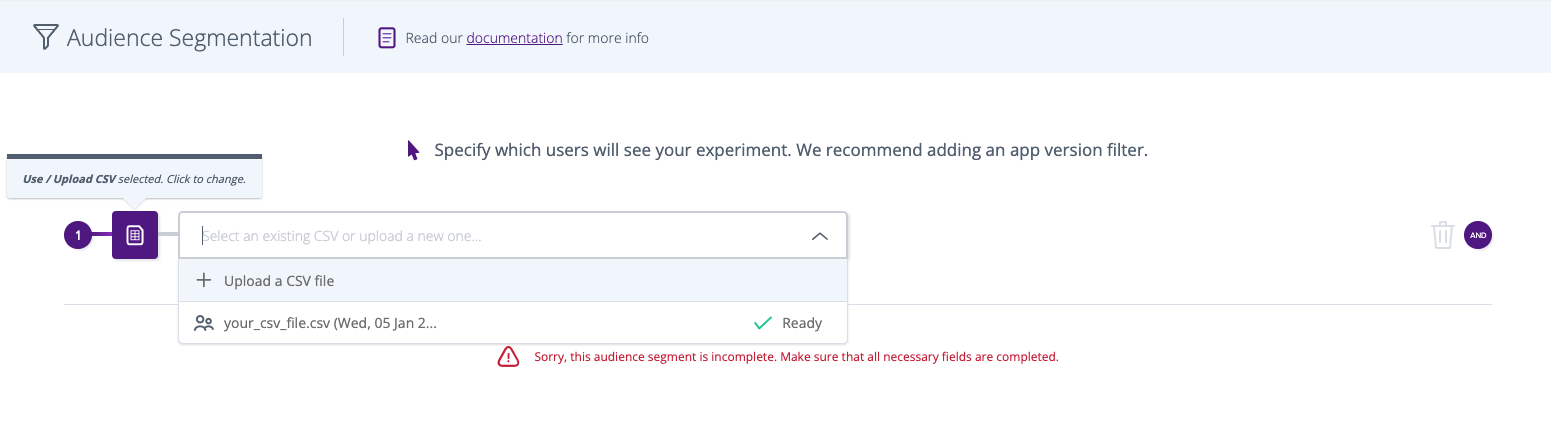Click the green Ready checkmark

(x=763, y=323)
